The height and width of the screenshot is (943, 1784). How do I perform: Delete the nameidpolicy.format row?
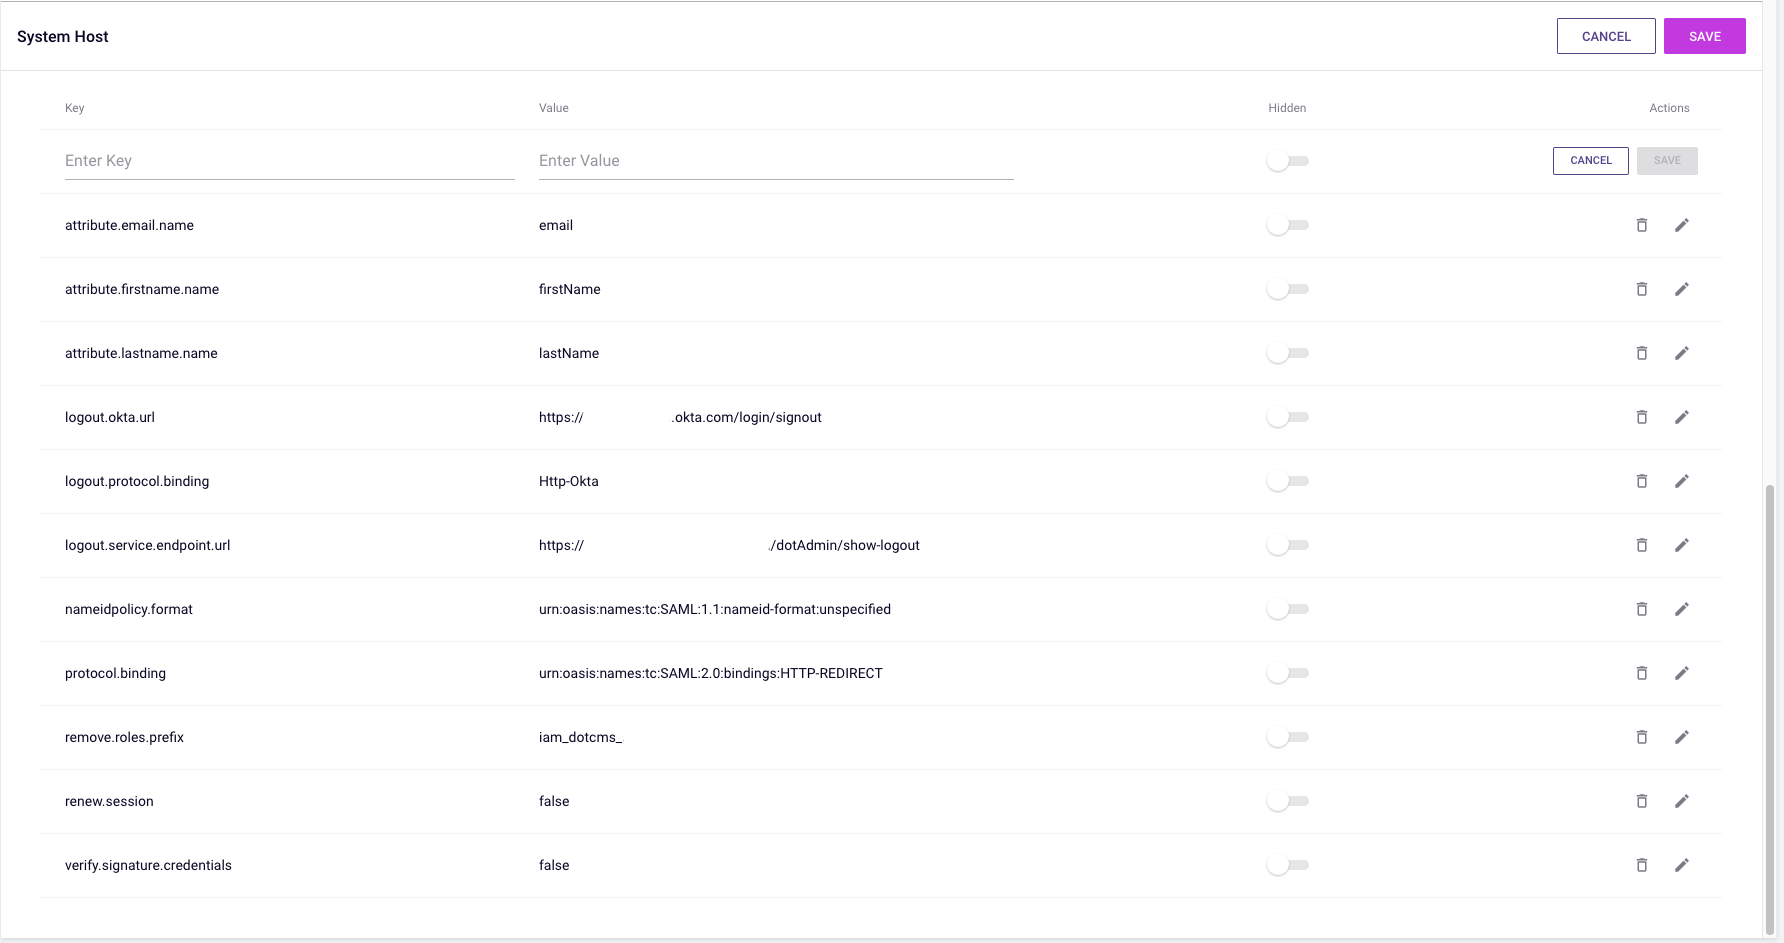1641,609
